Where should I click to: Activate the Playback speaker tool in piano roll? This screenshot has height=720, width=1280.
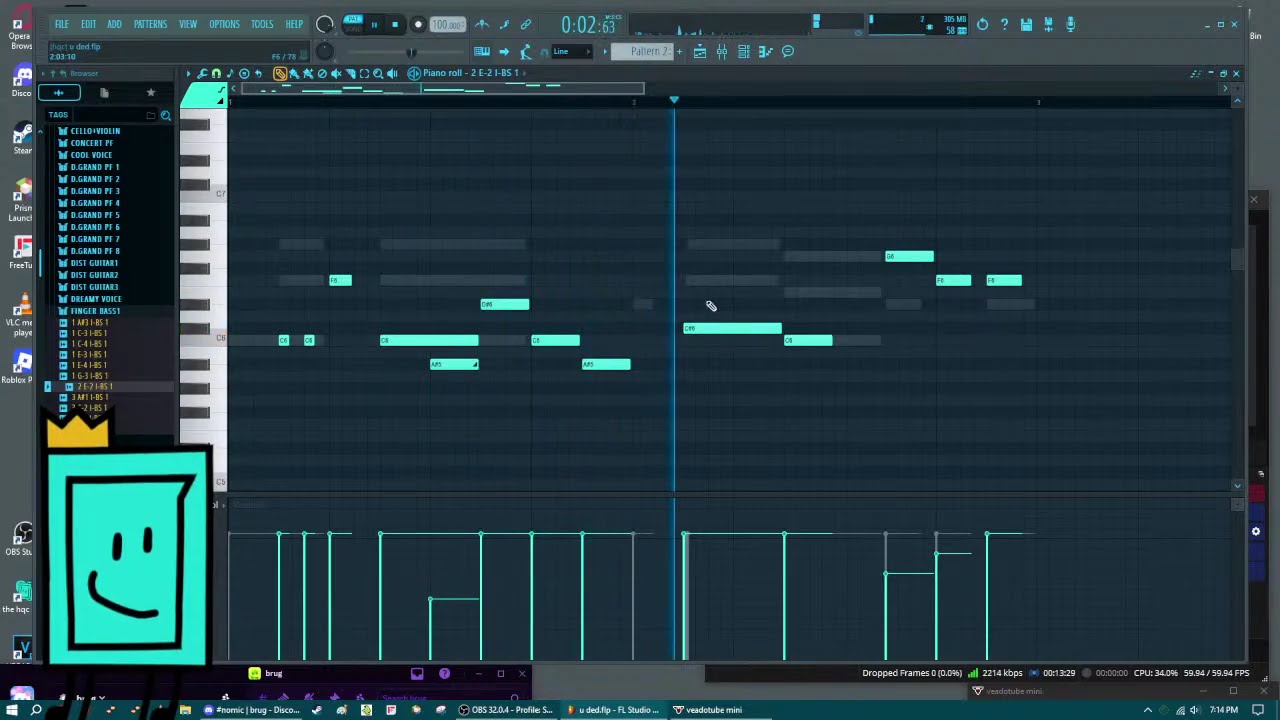392,73
